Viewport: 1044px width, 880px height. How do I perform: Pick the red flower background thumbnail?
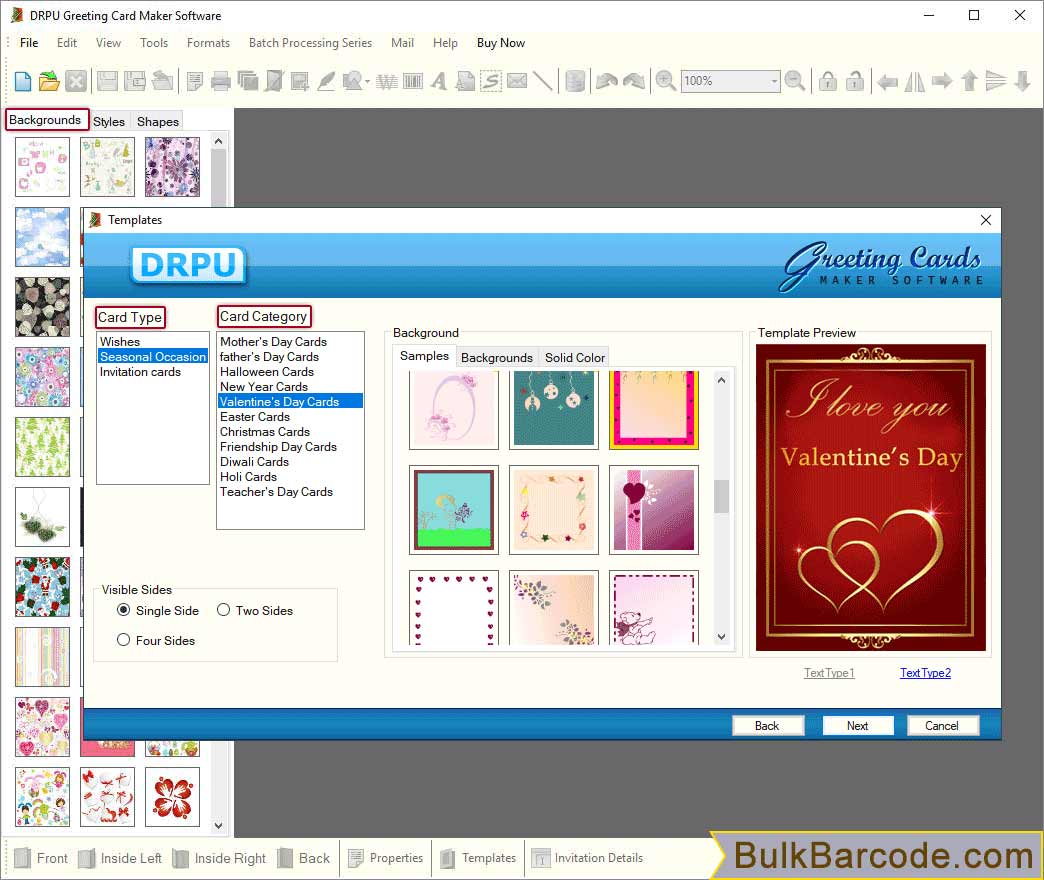point(172,797)
